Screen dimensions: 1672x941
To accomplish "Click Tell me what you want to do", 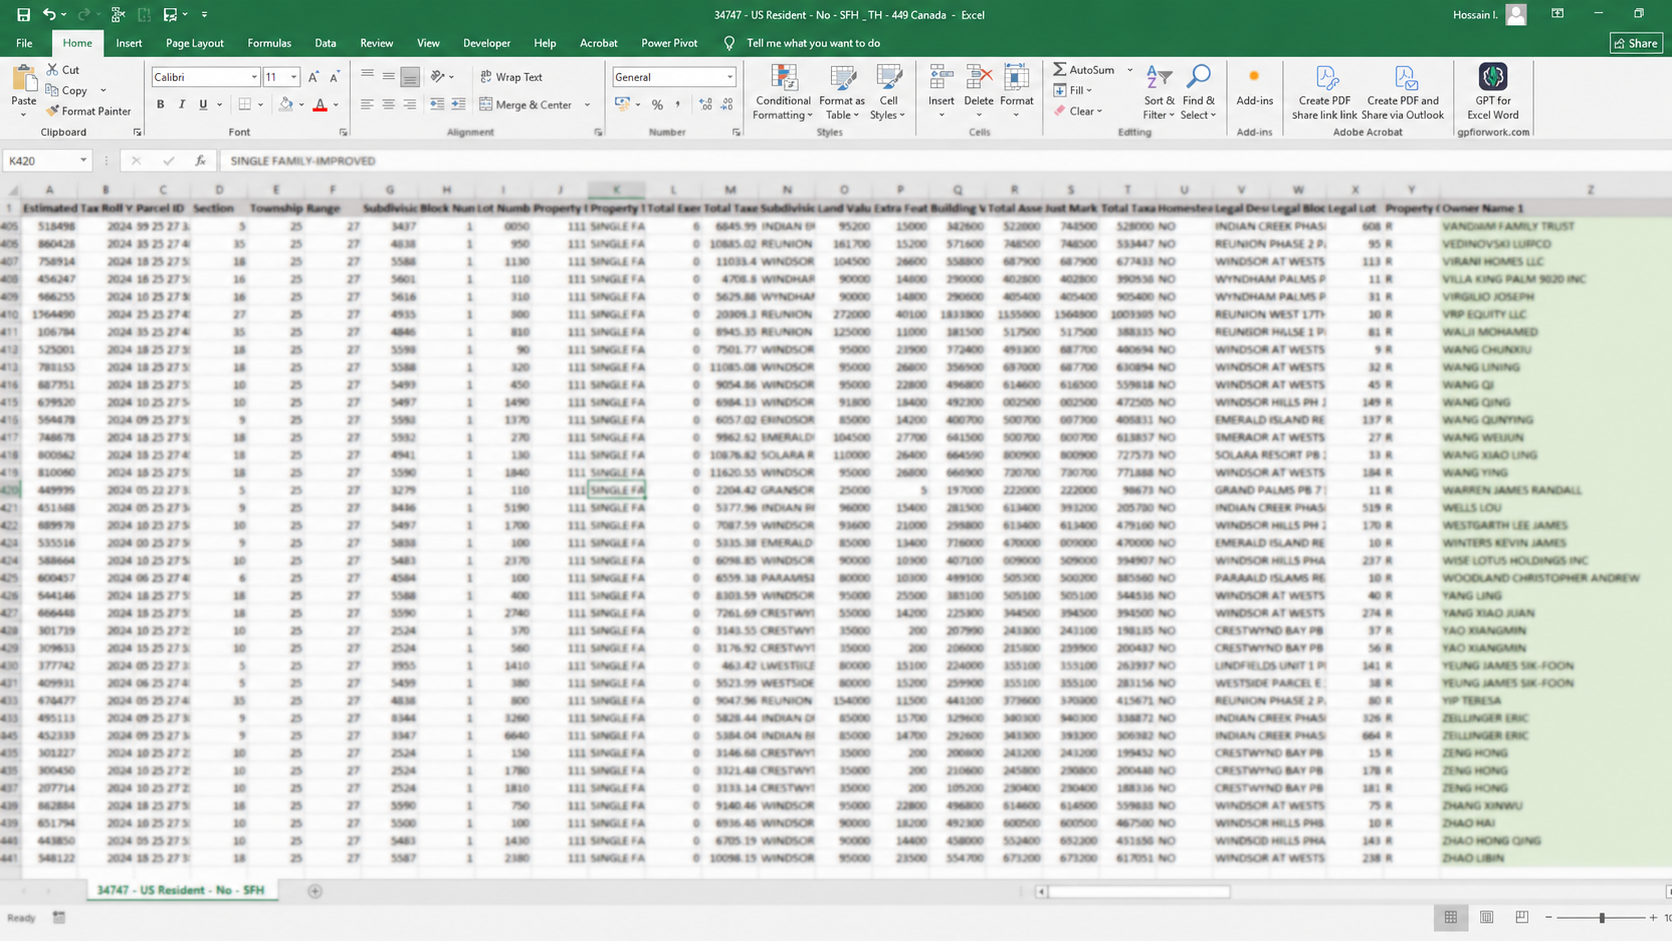I will tap(813, 43).
